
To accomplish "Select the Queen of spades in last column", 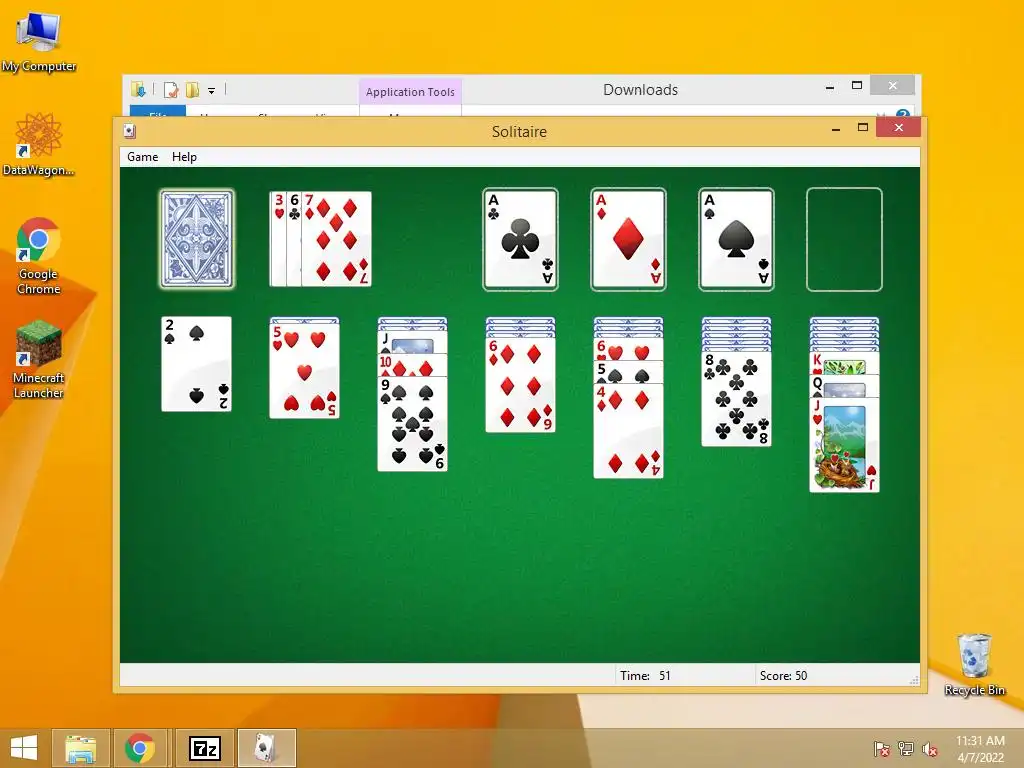I will point(844,387).
